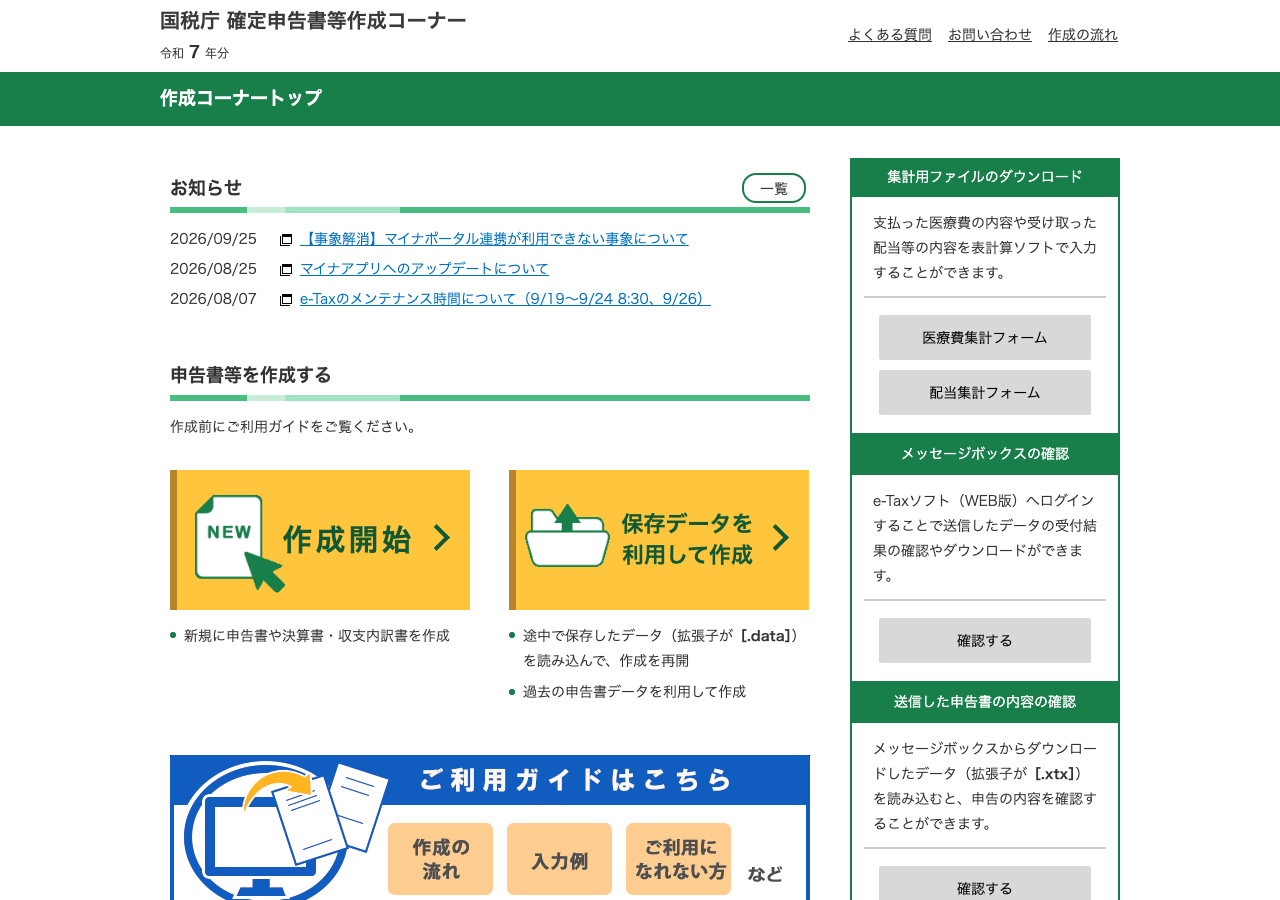Click the 作成開始 text on the yellow banner
This screenshot has height=900, width=1280.
pyautogui.click(x=347, y=540)
